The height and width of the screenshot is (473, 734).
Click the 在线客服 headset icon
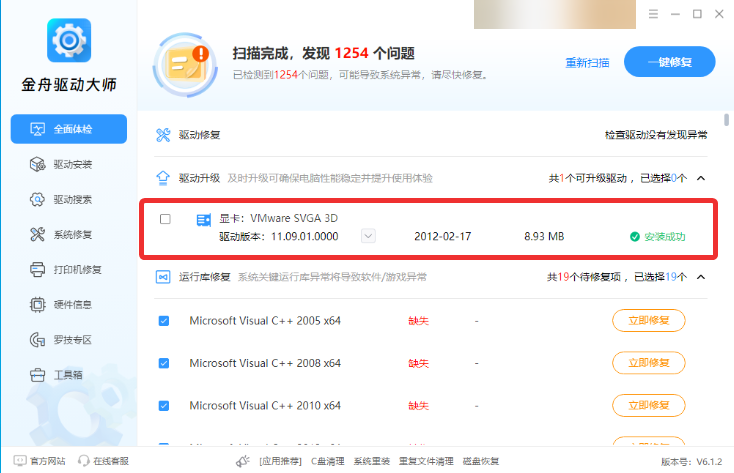click(x=83, y=461)
